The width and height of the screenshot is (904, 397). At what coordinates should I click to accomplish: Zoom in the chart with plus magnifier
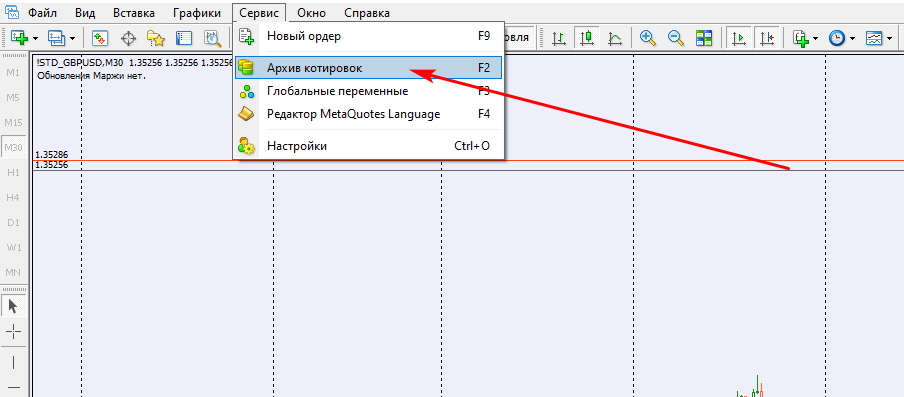click(648, 38)
